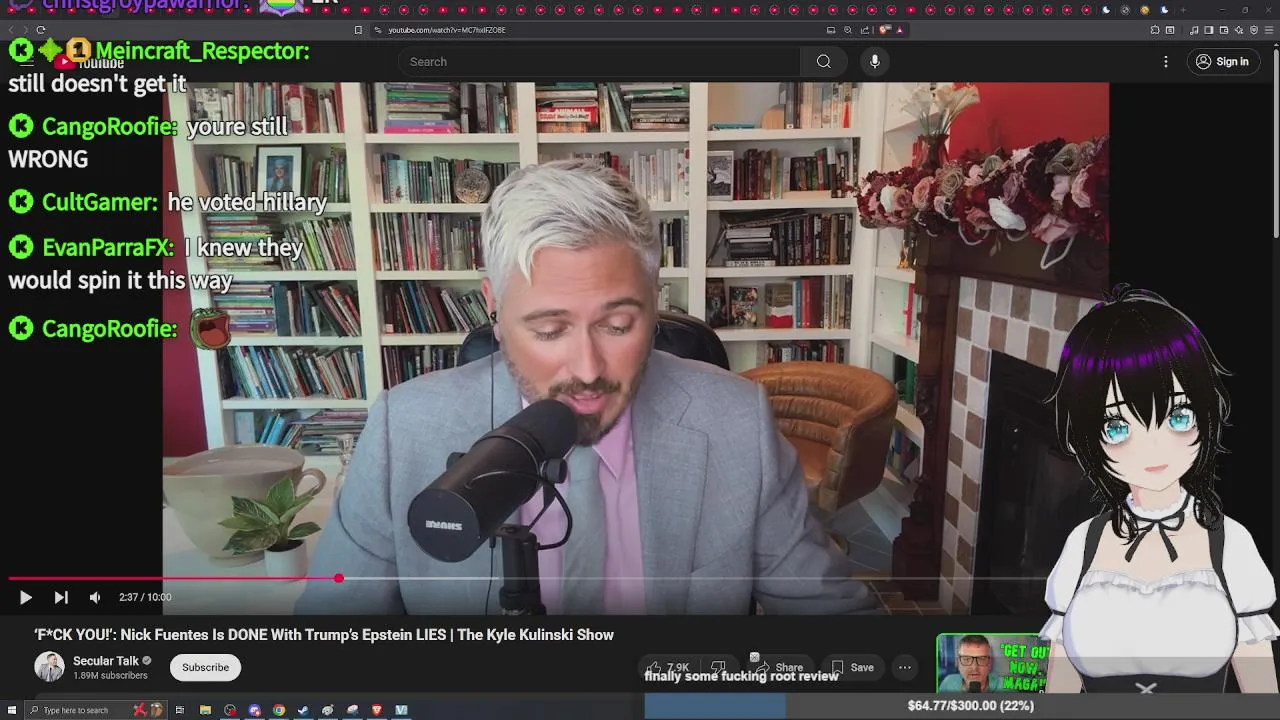The width and height of the screenshot is (1280, 720).
Task: Open Google Chrome from taskbar
Action: [x=279, y=710]
